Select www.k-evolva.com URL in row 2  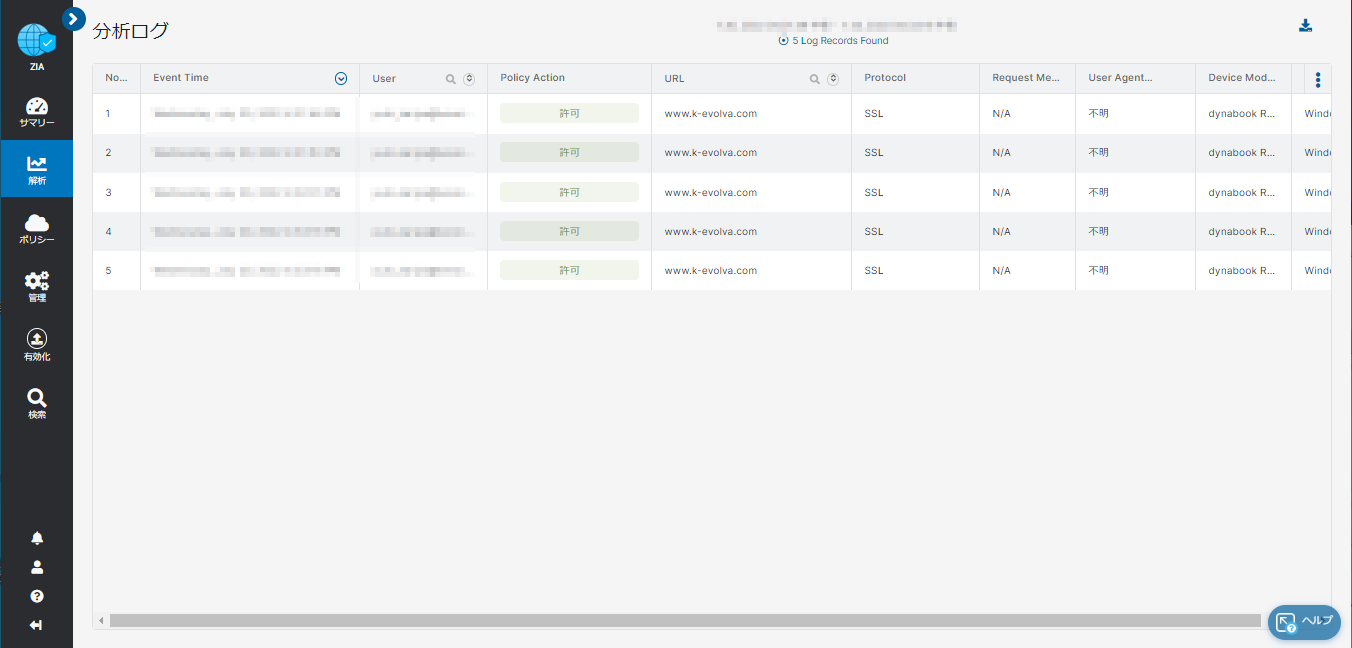[710, 153]
